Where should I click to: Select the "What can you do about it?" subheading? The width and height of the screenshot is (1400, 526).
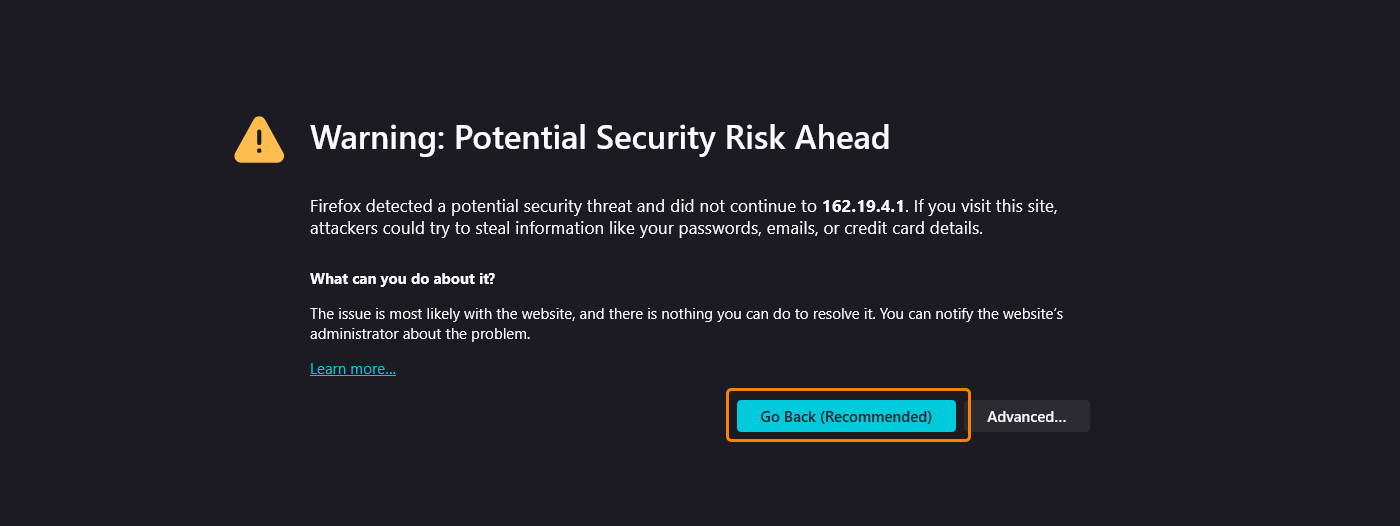[x=402, y=278]
